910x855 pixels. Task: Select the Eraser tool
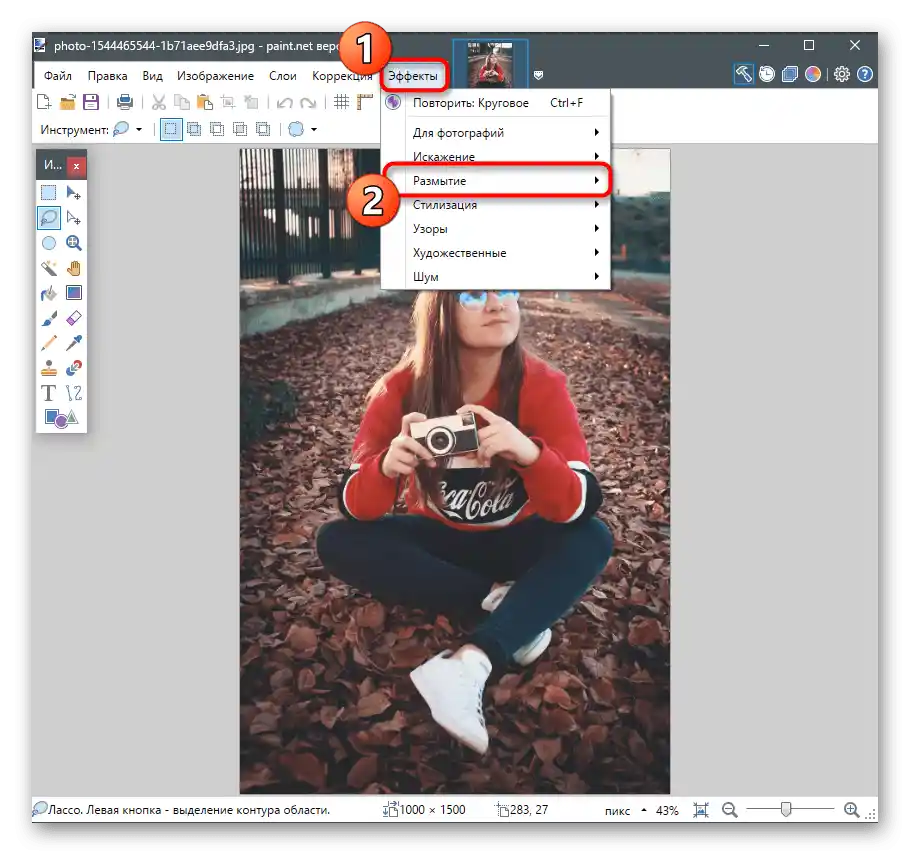74,318
